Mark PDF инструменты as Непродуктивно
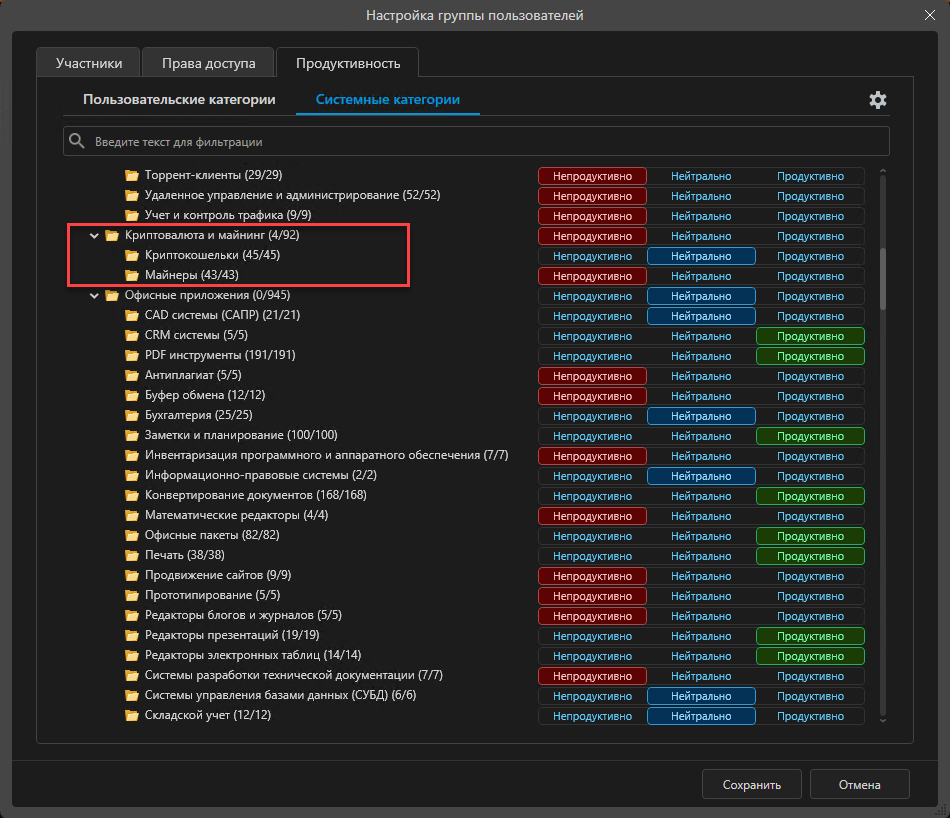Viewport: 950px width, 818px height. click(593, 356)
